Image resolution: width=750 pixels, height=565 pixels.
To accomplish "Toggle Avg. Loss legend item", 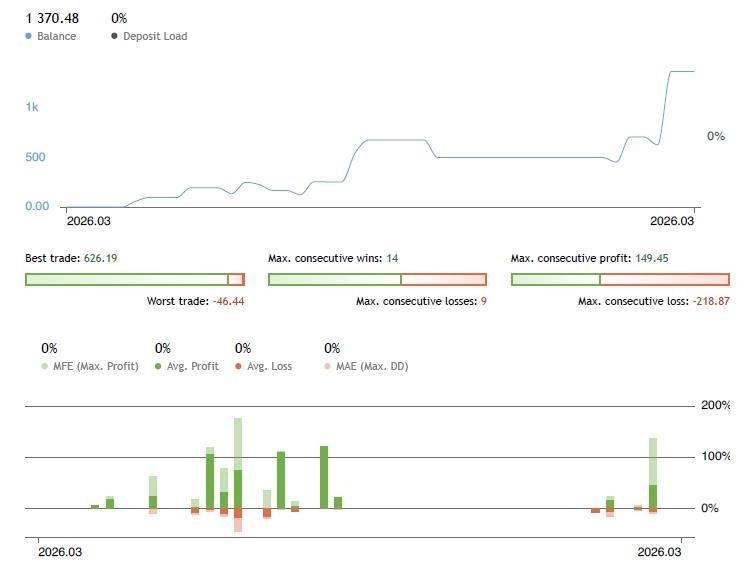I will [264, 366].
